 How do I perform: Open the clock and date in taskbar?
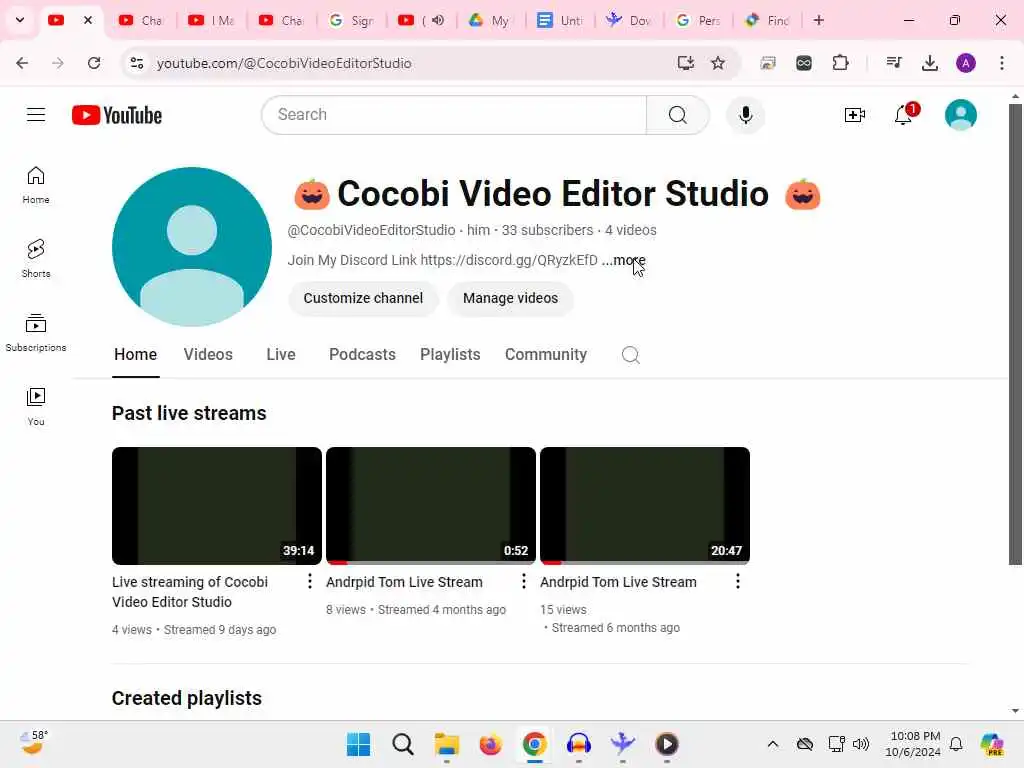[913, 744]
